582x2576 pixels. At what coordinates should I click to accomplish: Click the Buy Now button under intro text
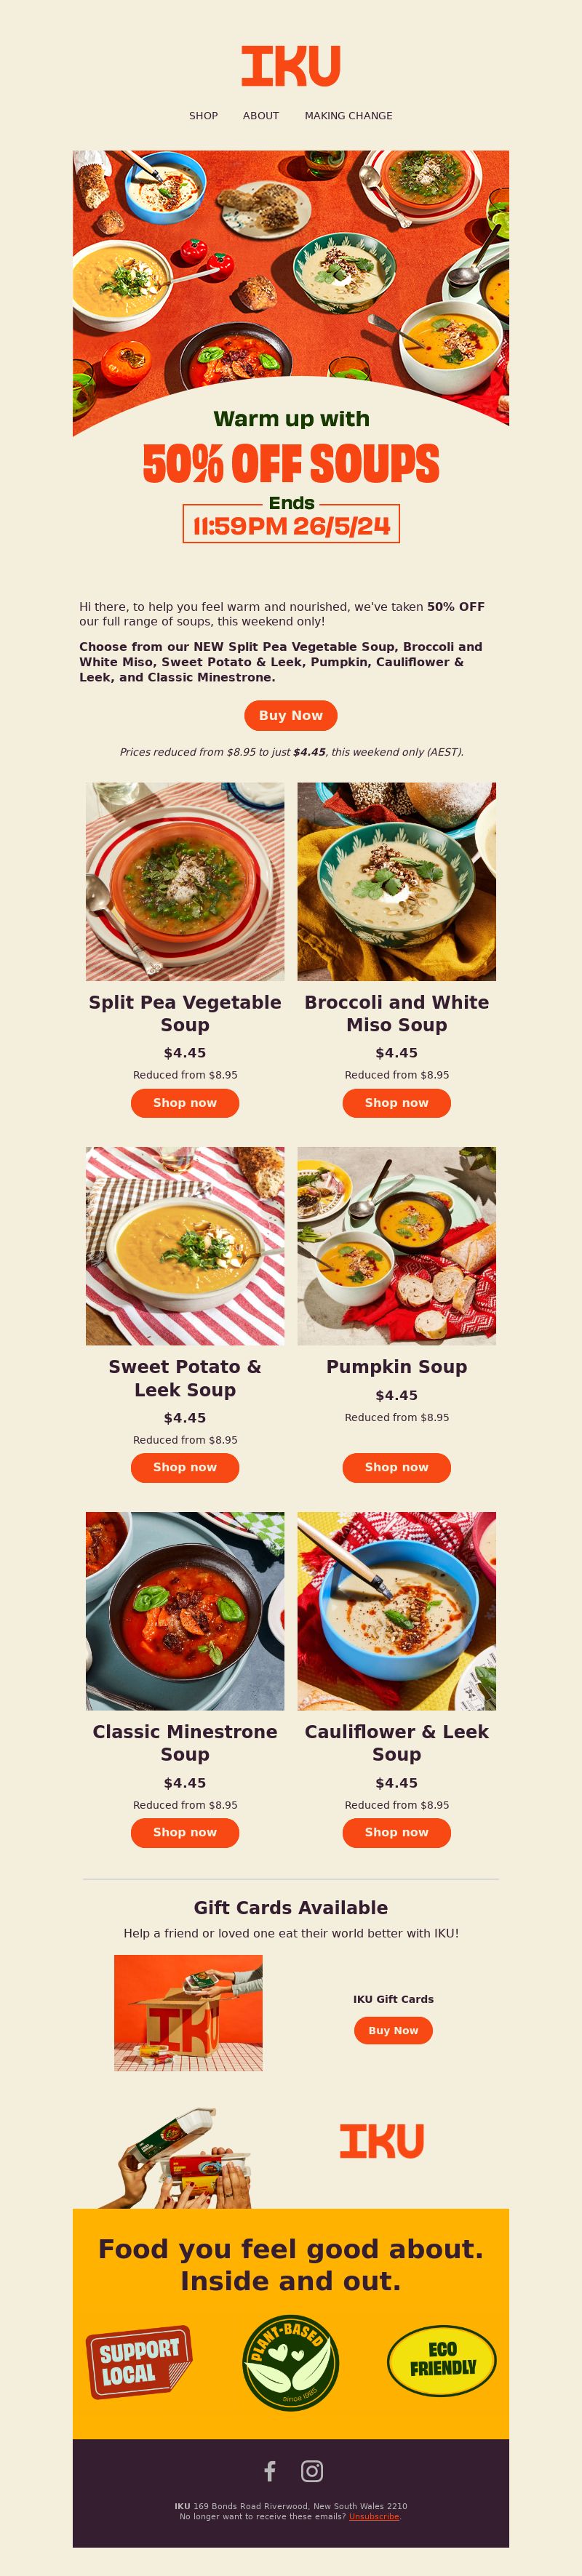(291, 715)
